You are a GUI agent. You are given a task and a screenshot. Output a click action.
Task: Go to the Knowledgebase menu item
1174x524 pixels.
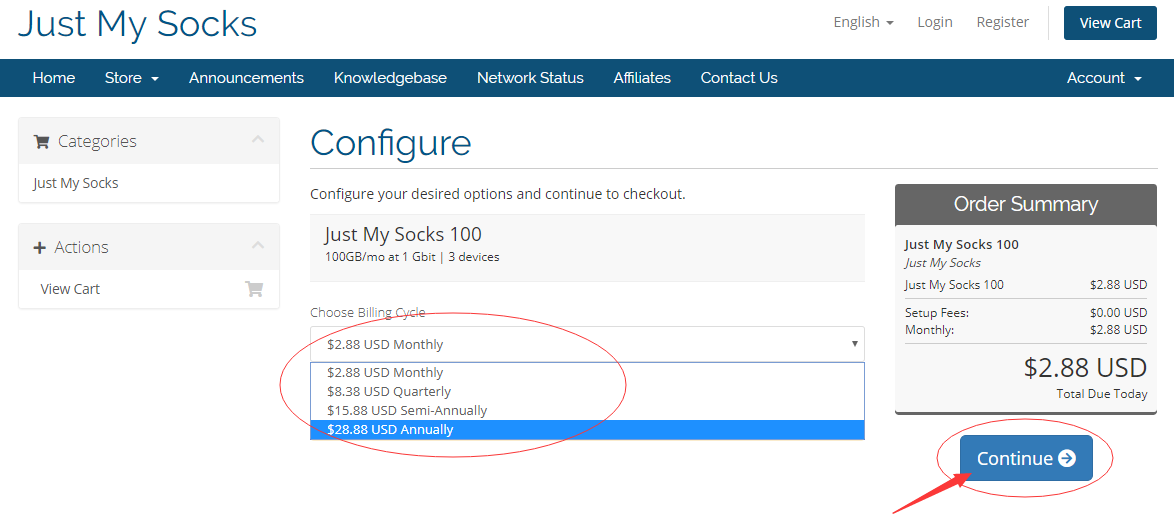[x=390, y=78]
